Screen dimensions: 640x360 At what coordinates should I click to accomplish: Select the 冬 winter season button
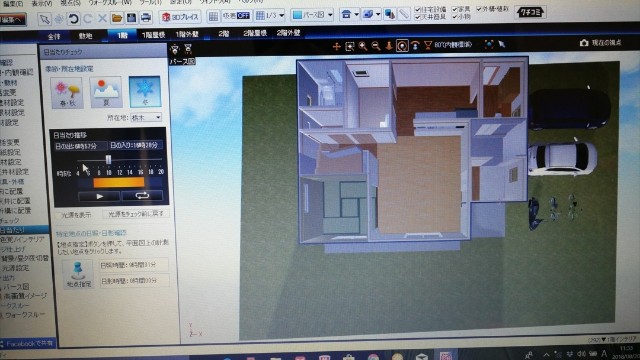tap(145, 91)
